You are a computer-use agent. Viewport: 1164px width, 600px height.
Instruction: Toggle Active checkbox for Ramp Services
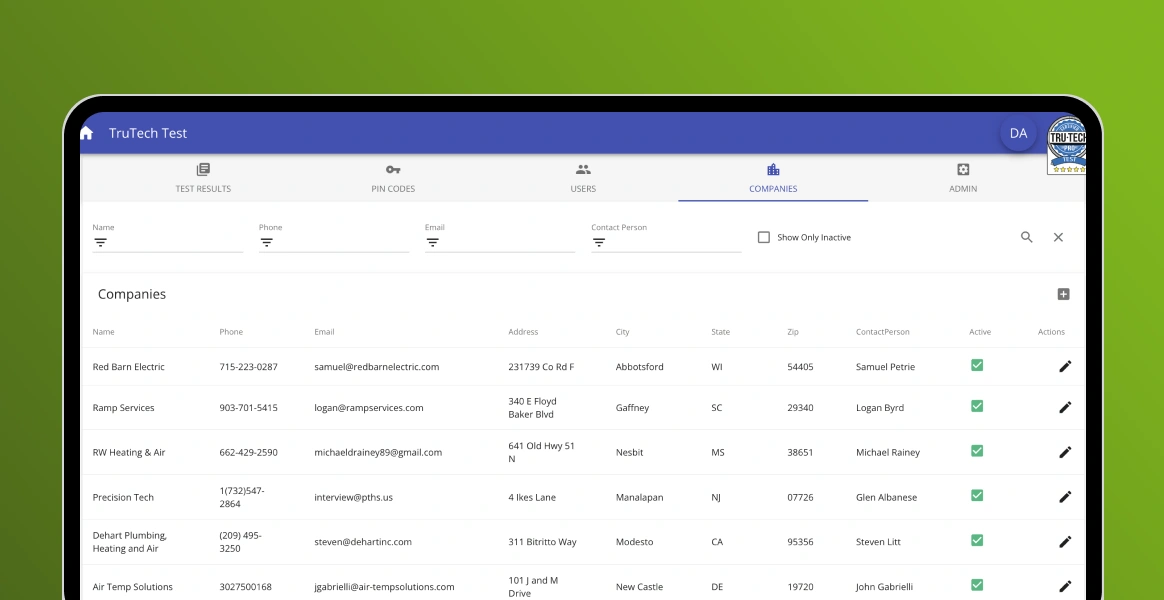click(977, 406)
